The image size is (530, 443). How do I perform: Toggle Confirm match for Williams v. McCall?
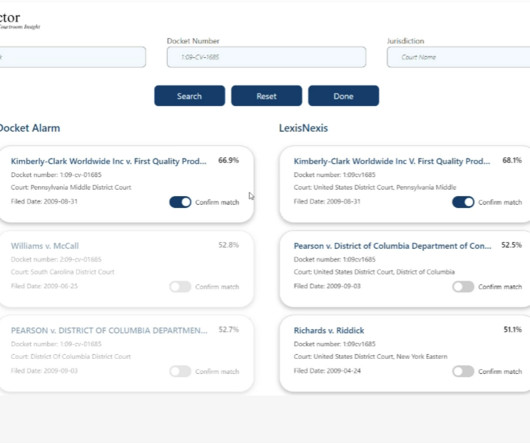click(x=180, y=287)
